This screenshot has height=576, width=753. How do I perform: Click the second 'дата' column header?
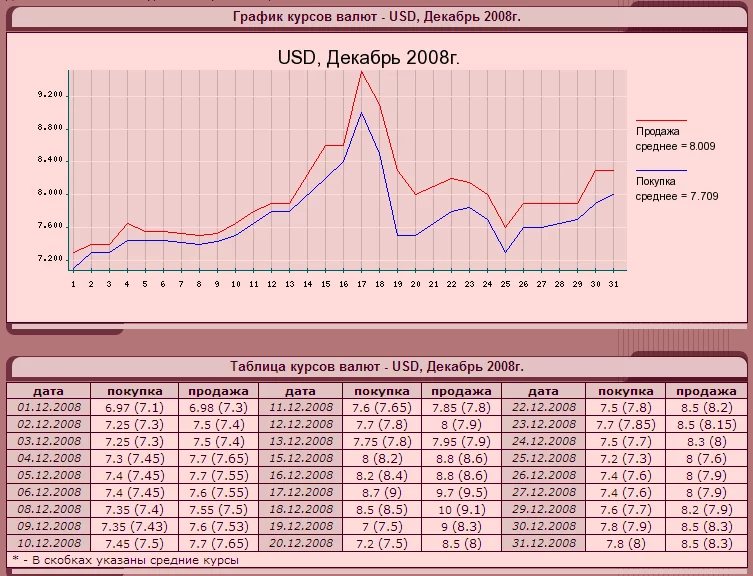click(x=301, y=391)
